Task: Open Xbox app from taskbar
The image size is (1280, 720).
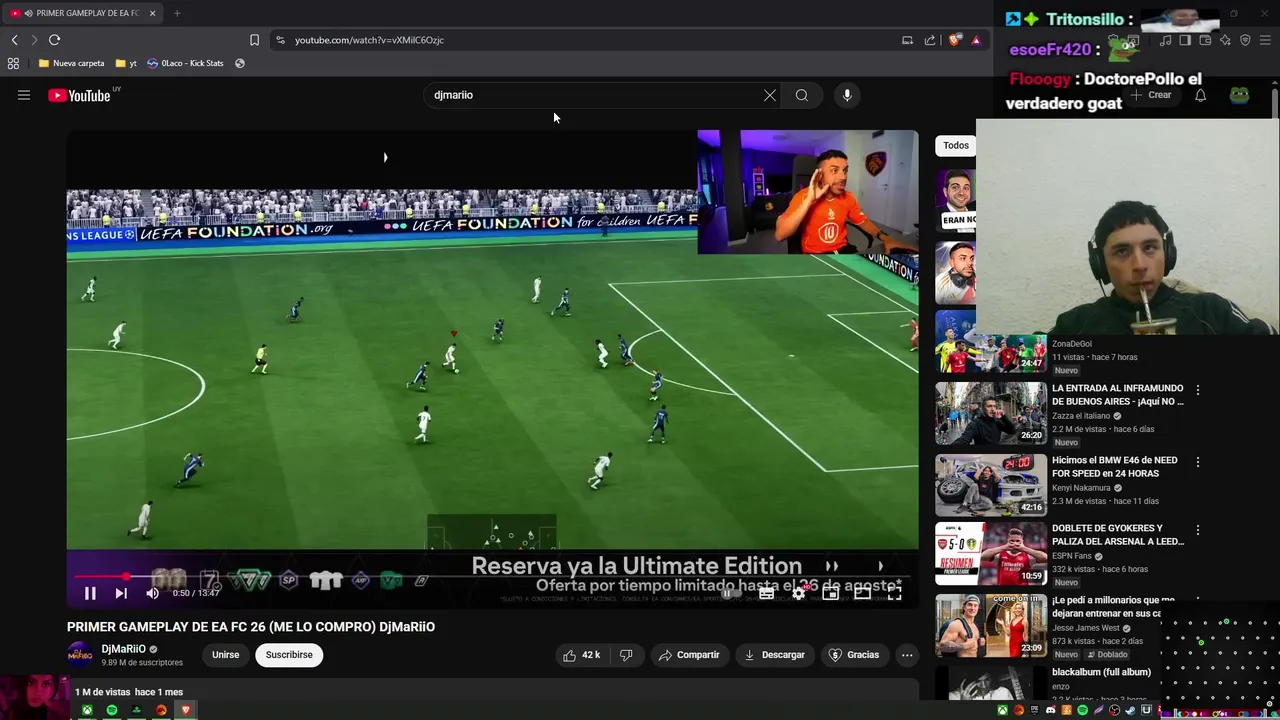Action: pyautogui.click(x=87, y=710)
